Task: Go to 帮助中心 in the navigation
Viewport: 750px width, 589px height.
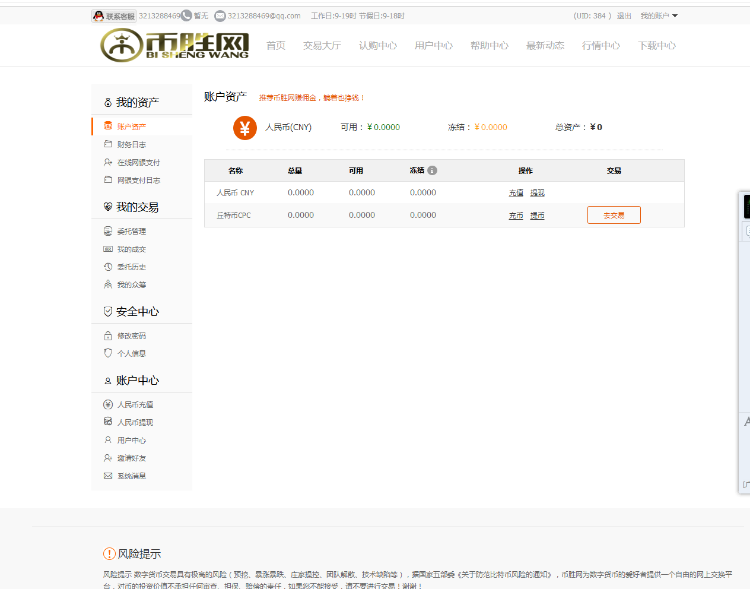Action: tap(489, 46)
